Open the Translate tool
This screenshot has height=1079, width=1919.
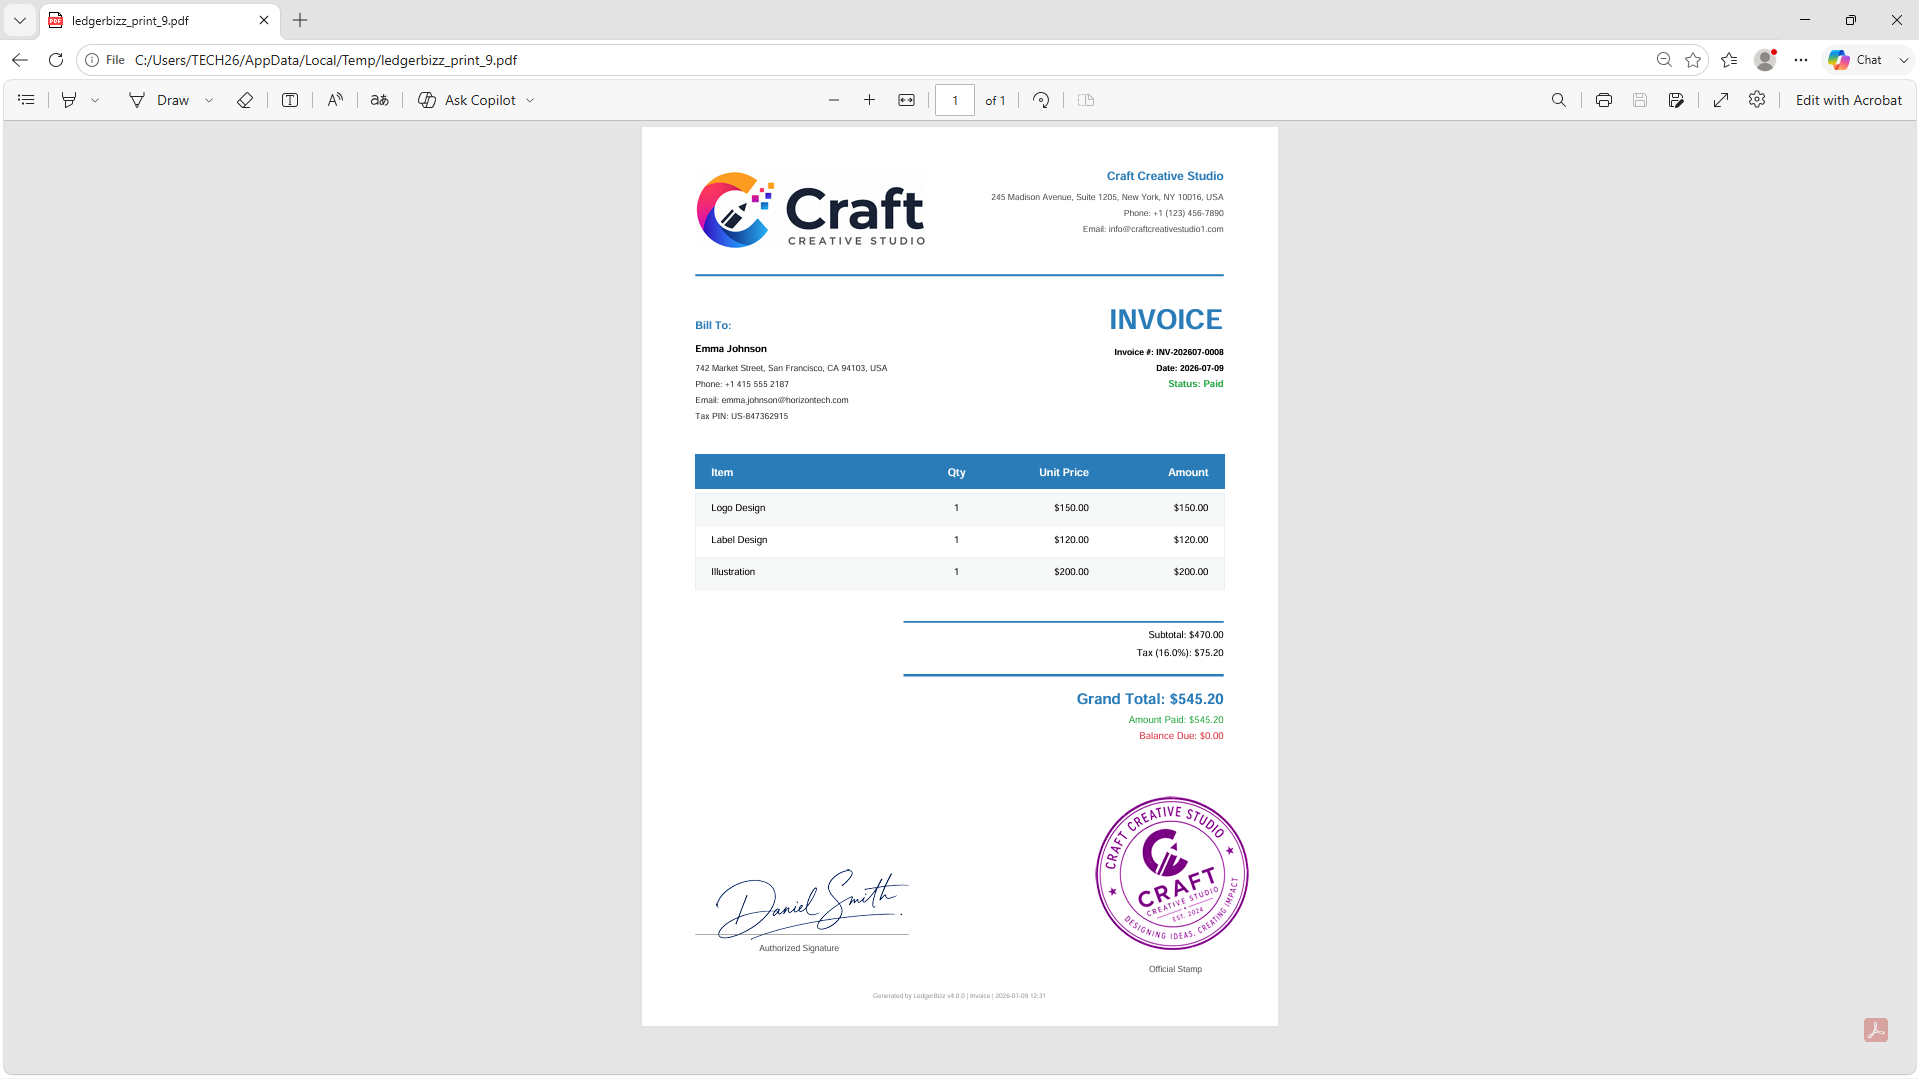point(380,100)
